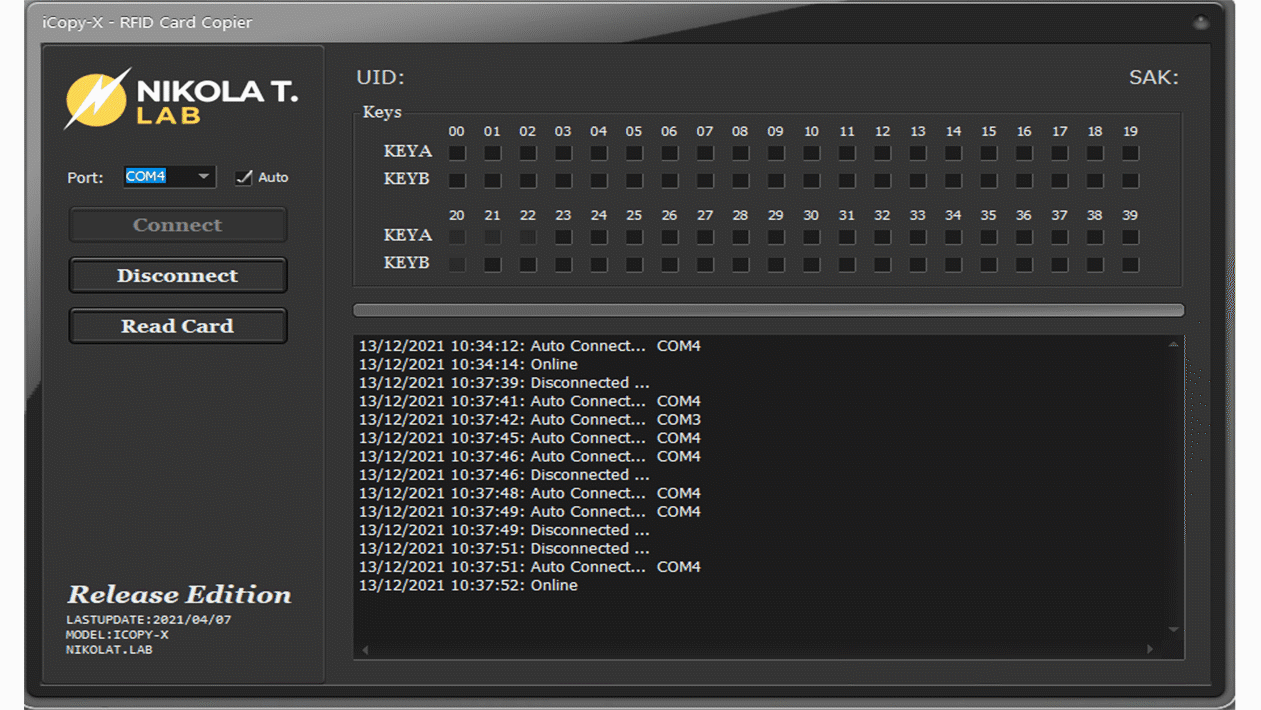Check the KEYA box for sector 12
The width and height of the screenshot is (1261, 710).
coord(882,153)
